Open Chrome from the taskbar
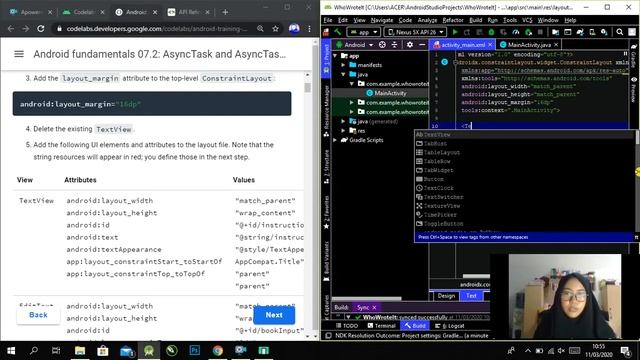The width and height of the screenshot is (640, 360). click(218, 350)
